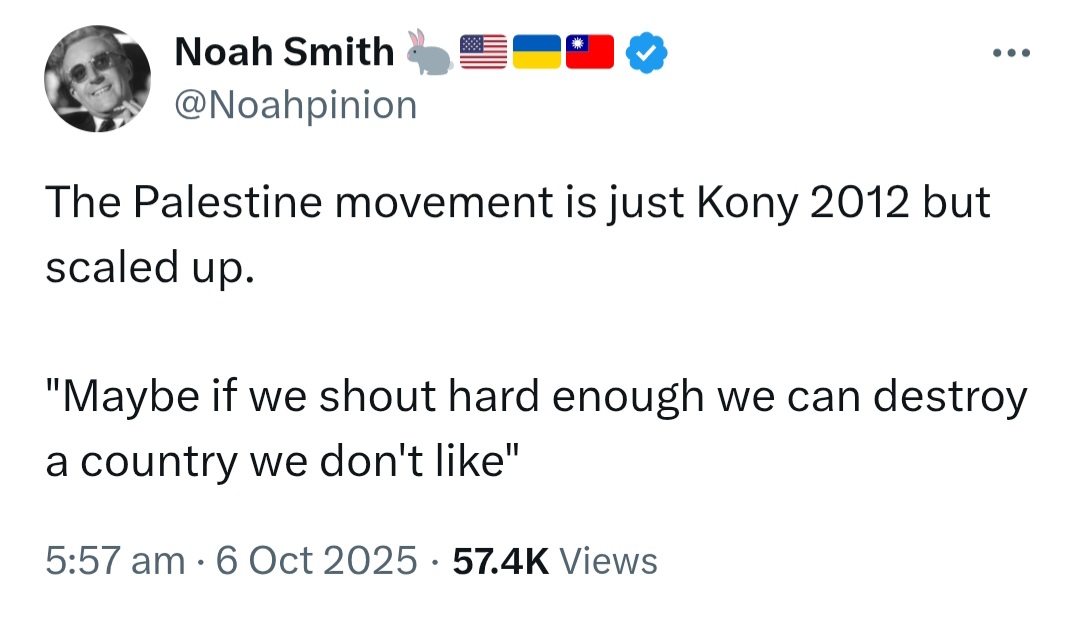Click the 'scaled up.' text line
Image resolution: width=1080 pixels, height=621 pixels.
tap(150, 268)
